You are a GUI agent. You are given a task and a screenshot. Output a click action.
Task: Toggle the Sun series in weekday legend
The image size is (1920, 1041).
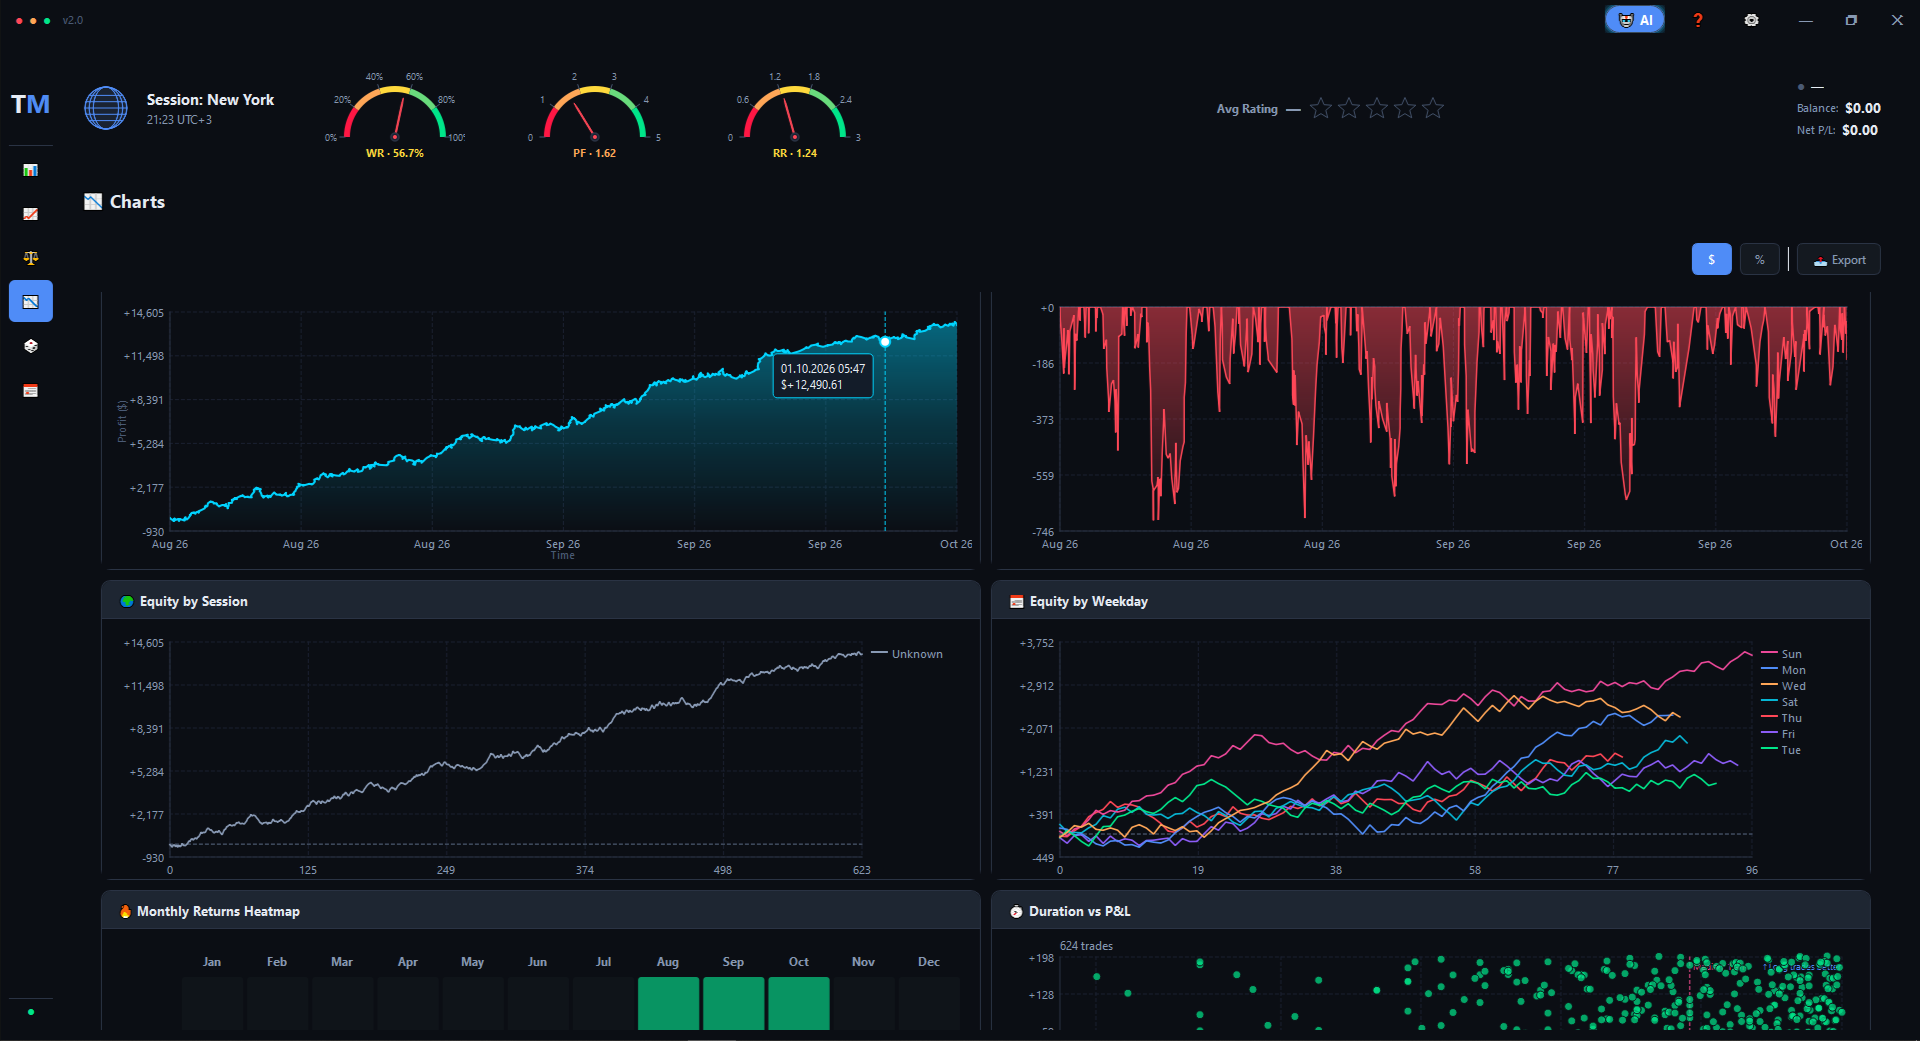click(x=1782, y=654)
